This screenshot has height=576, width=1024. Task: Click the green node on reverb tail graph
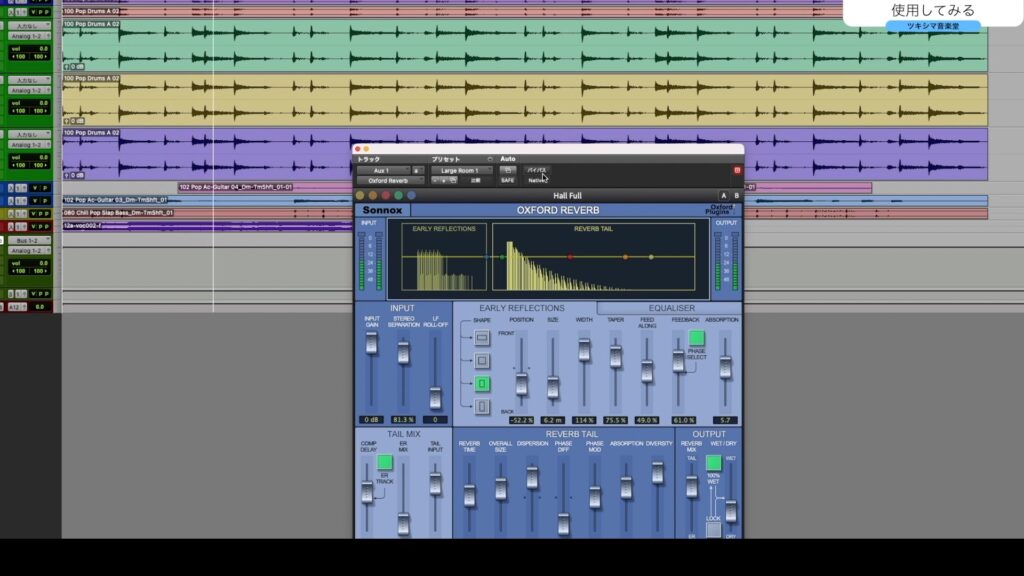click(502, 257)
